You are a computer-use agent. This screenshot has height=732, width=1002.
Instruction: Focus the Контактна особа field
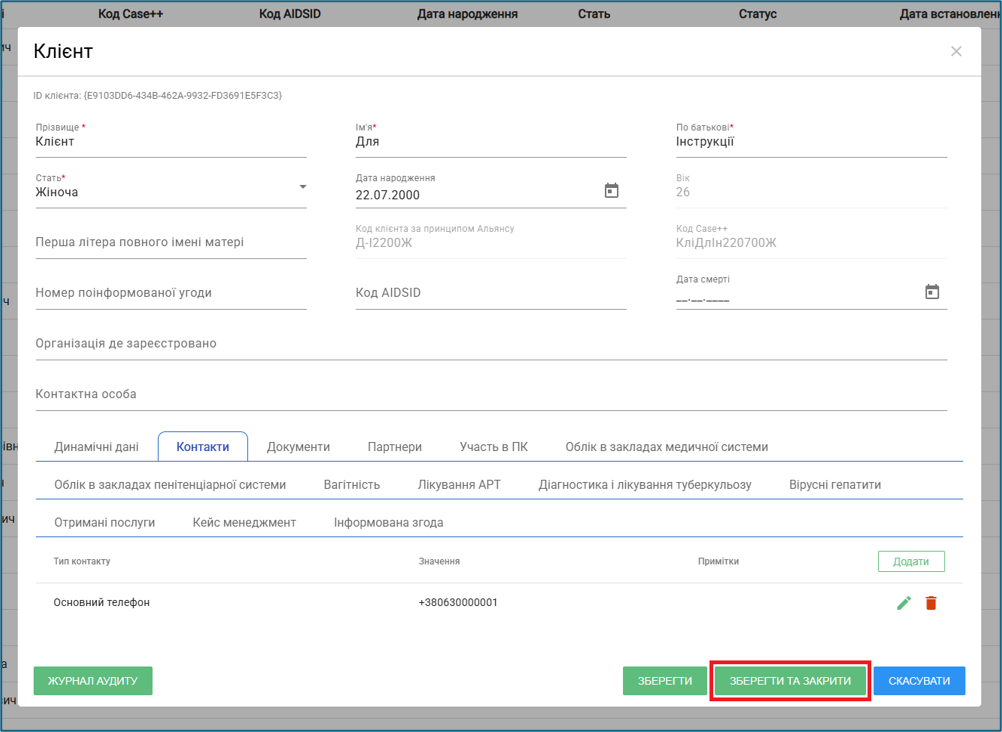pos(491,394)
